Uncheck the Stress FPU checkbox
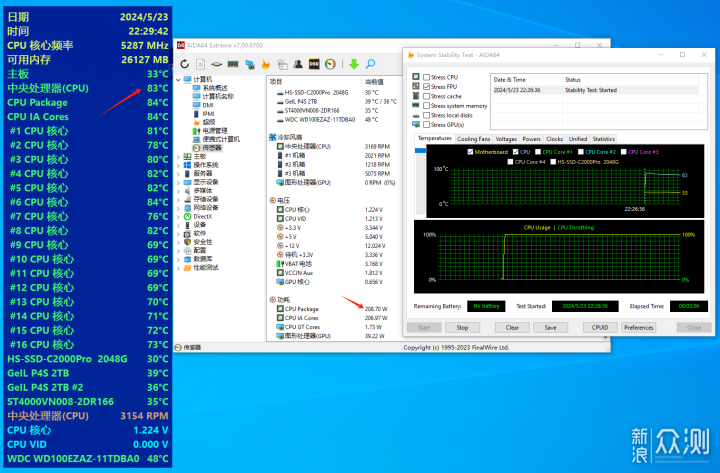720x473 pixels. pyautogui.click(x=427, y=86)
